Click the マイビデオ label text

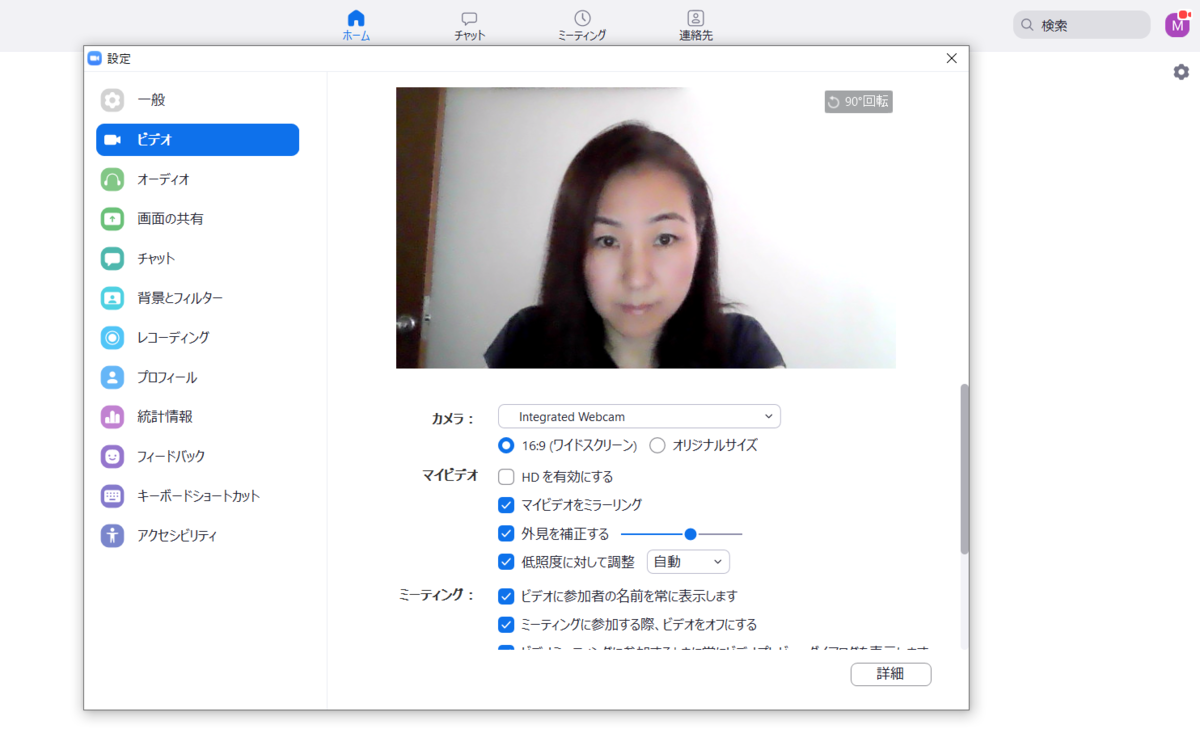click(451, 475)
